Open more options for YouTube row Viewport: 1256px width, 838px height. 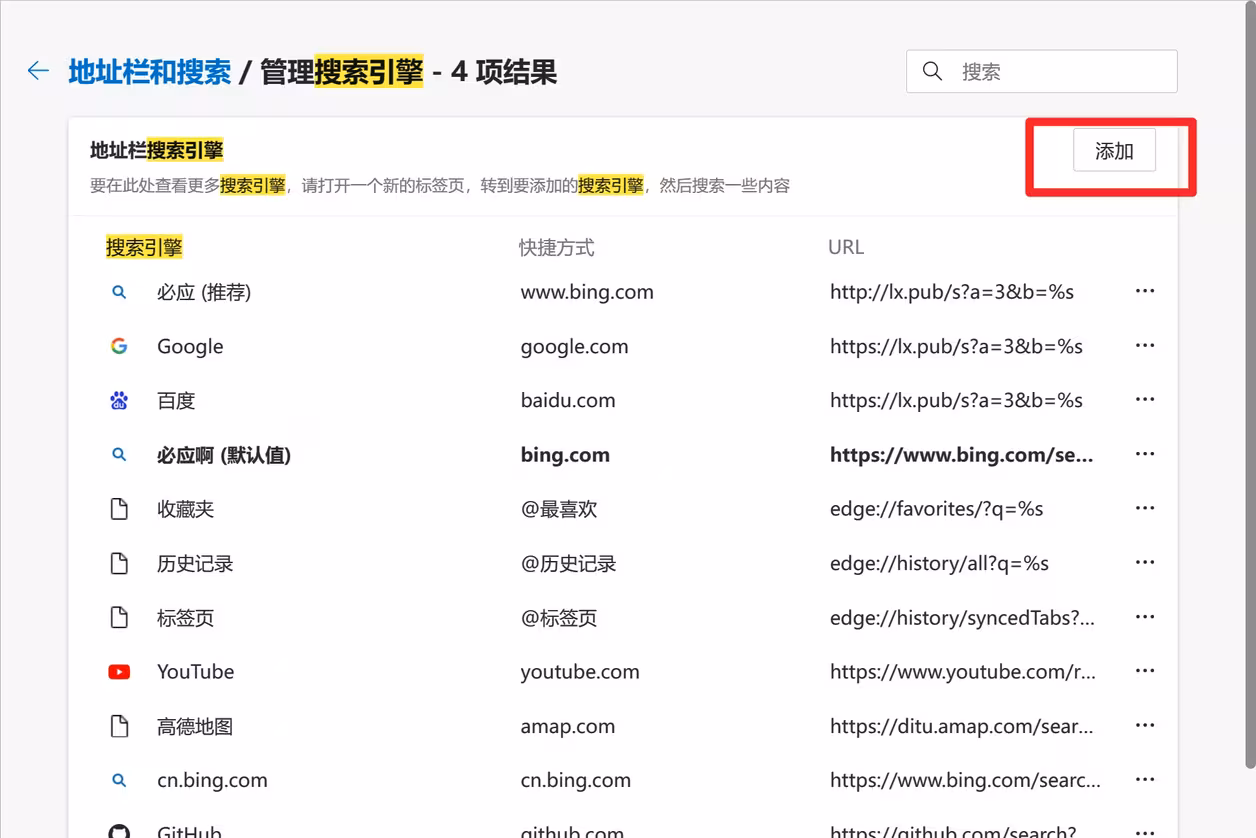point(1145,671)
